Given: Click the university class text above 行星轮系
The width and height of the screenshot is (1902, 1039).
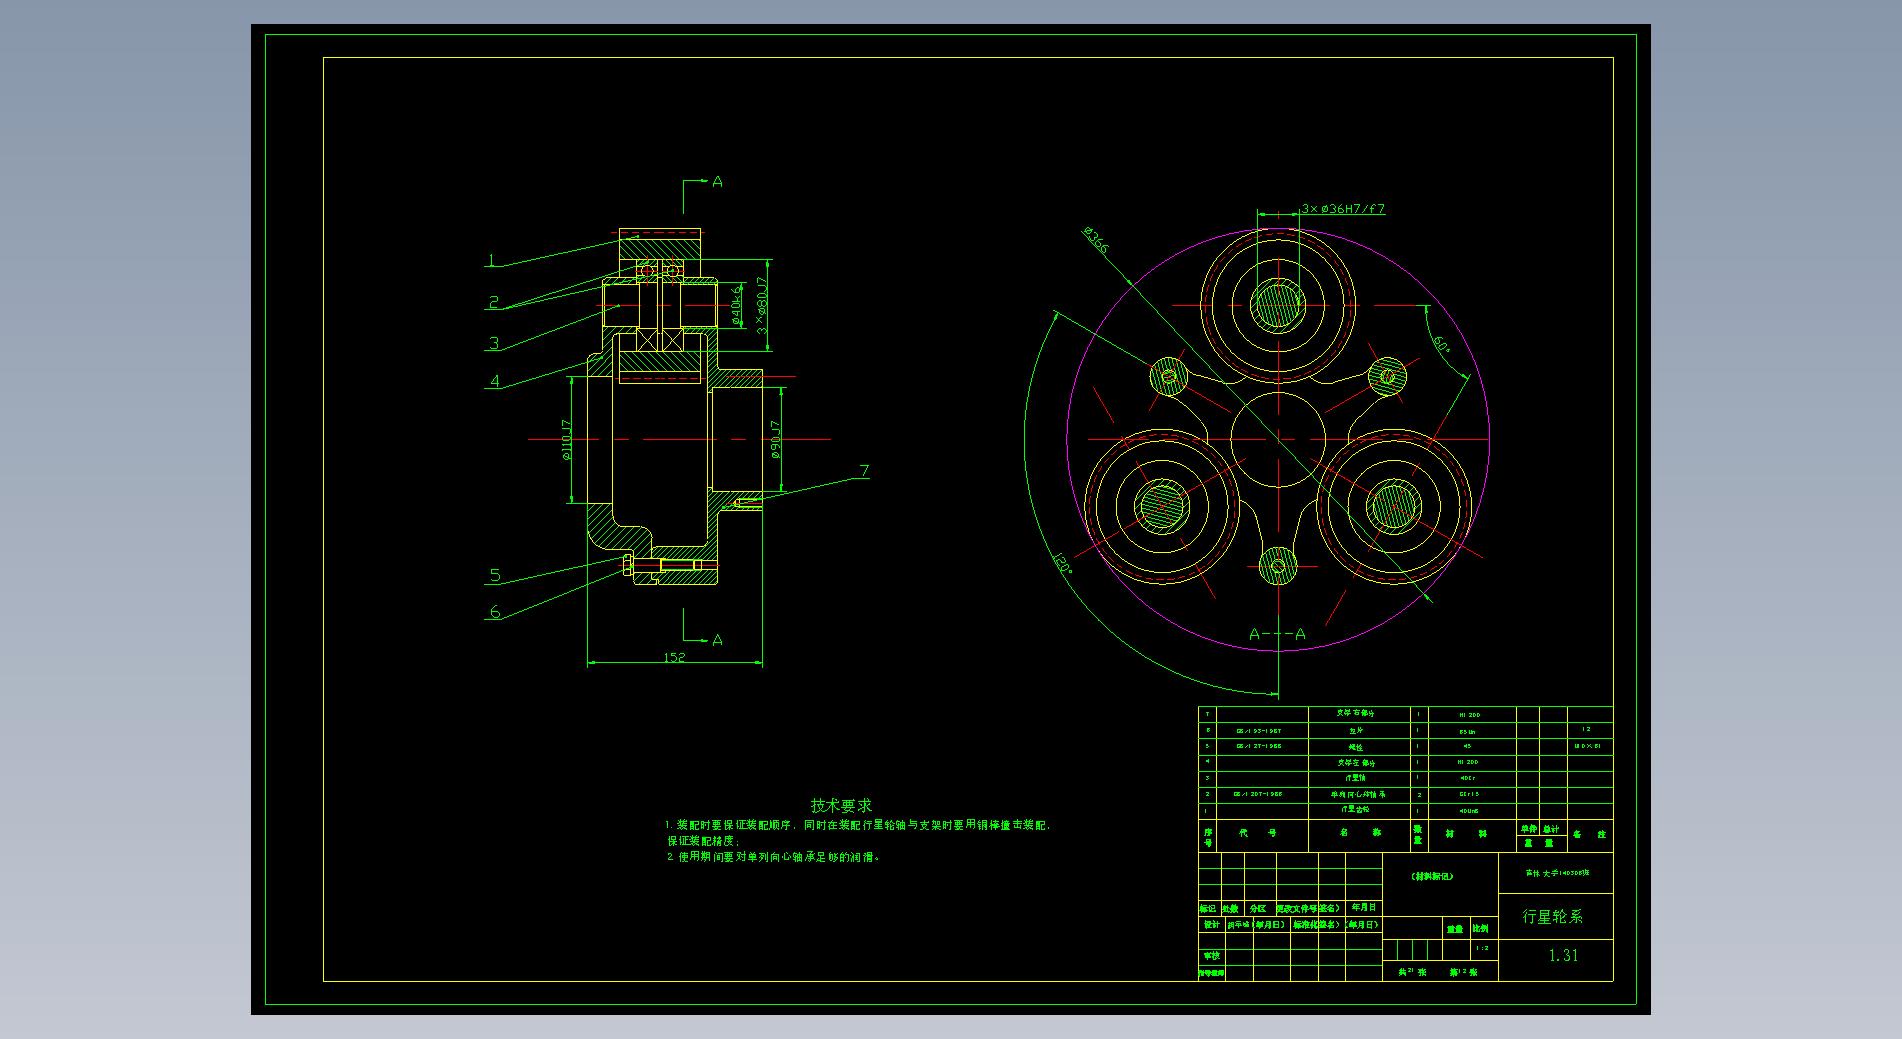Looking at the screenshot, I should point(1557,873).
